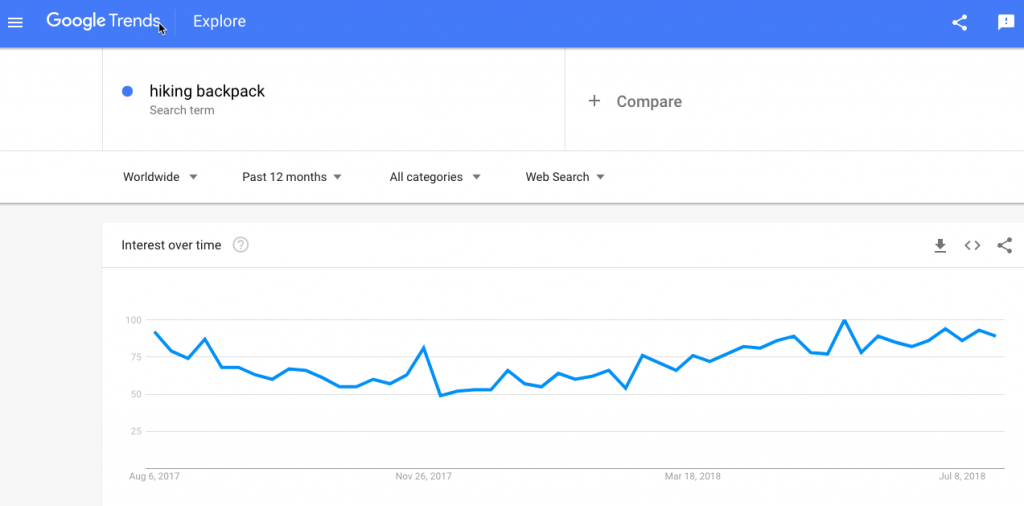Edit the hiking backpack search term

coord(207,91)
